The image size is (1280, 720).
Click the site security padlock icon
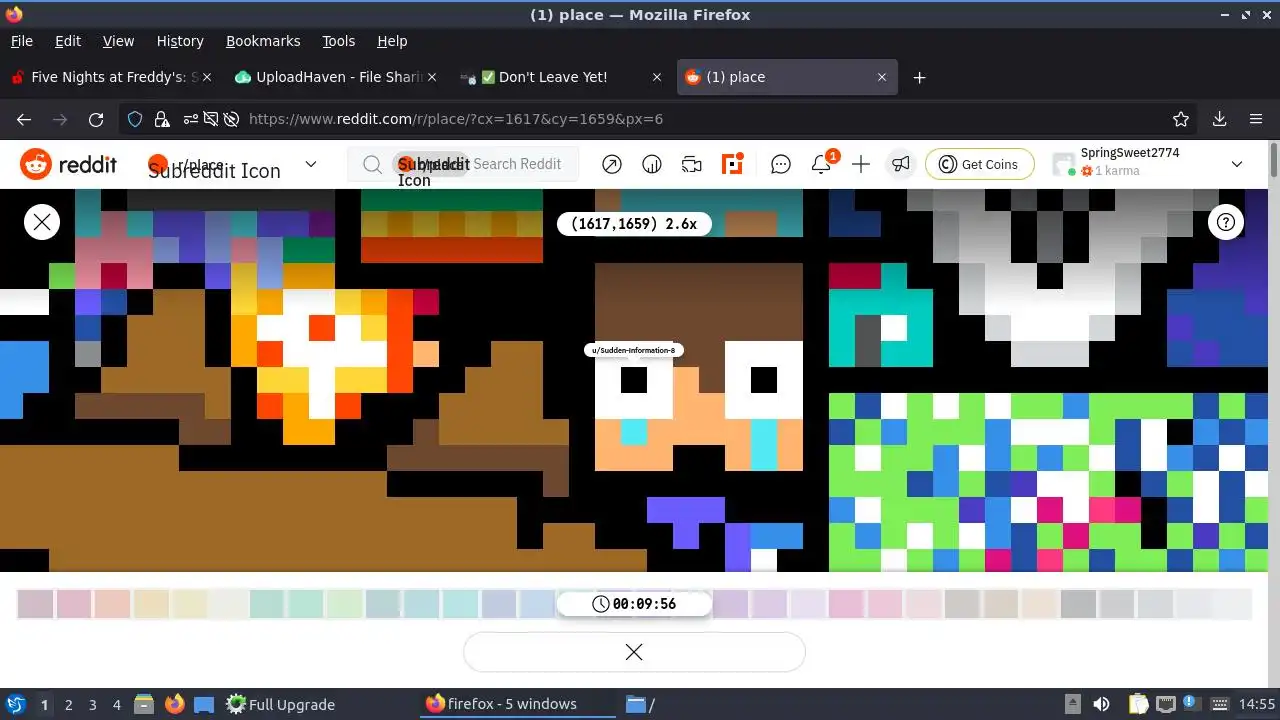[162, 119]
